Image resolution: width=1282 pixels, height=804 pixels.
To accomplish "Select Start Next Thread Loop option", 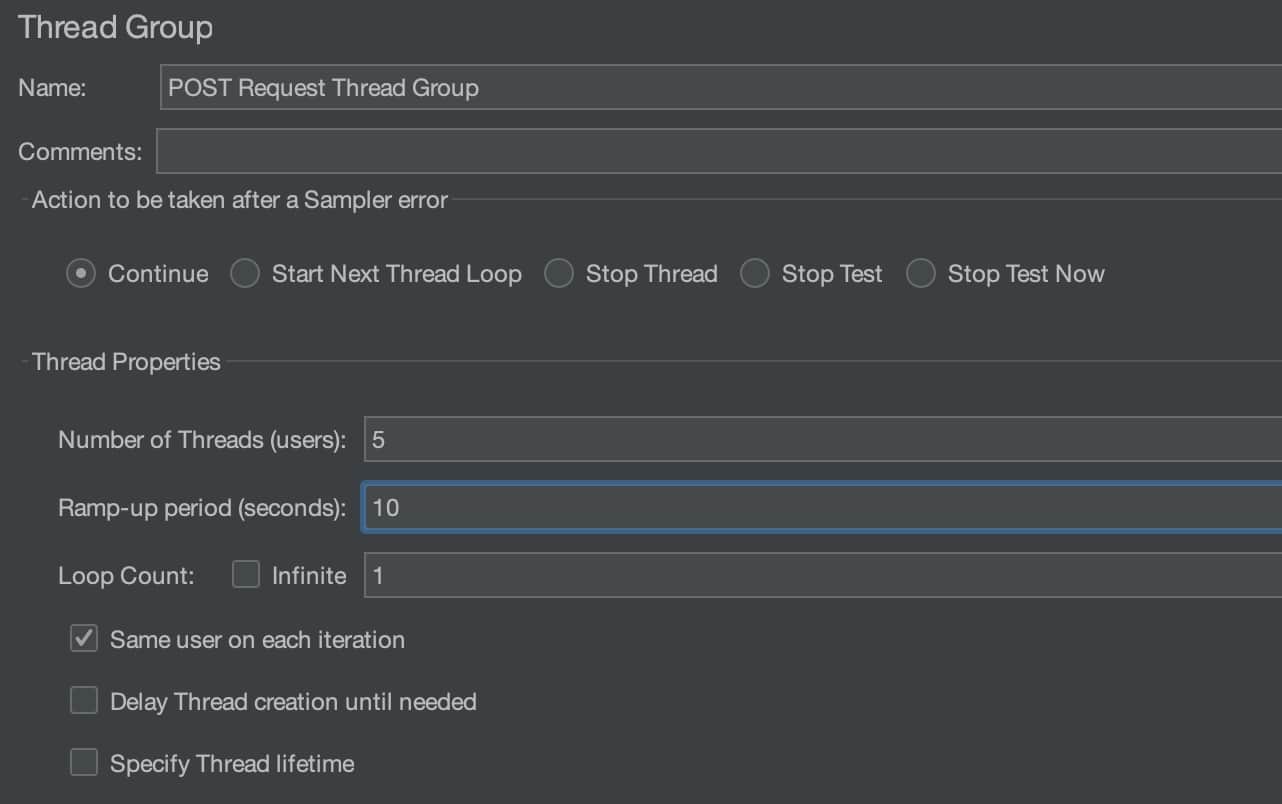I will 244,273.
